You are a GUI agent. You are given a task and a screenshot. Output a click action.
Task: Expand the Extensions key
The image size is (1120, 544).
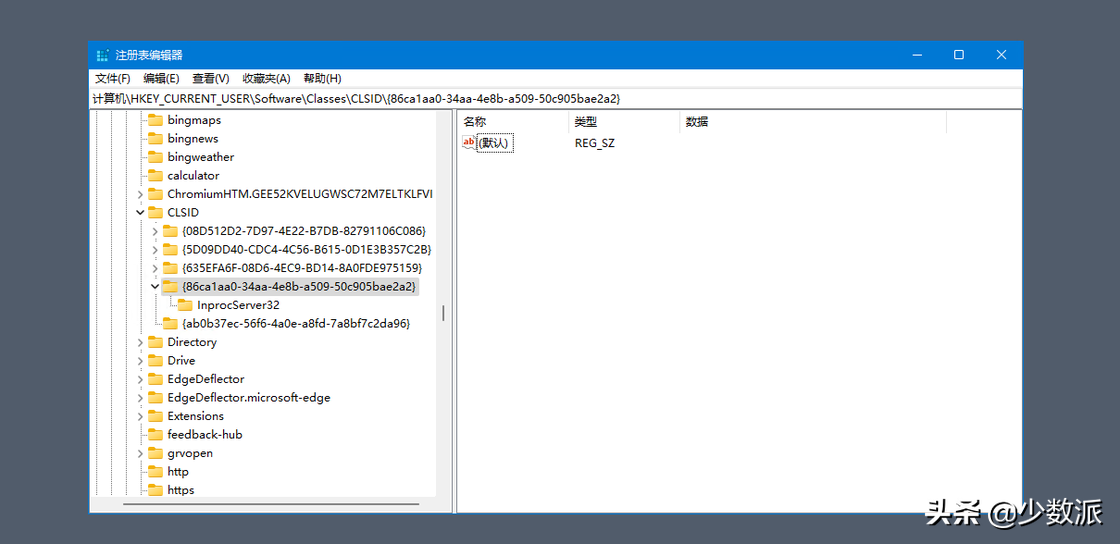click(140, 416)
